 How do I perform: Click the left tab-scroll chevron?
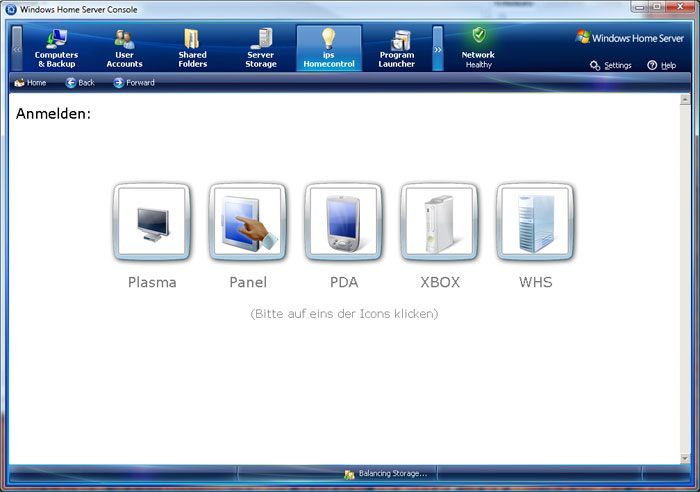click(x=17, y=48)
